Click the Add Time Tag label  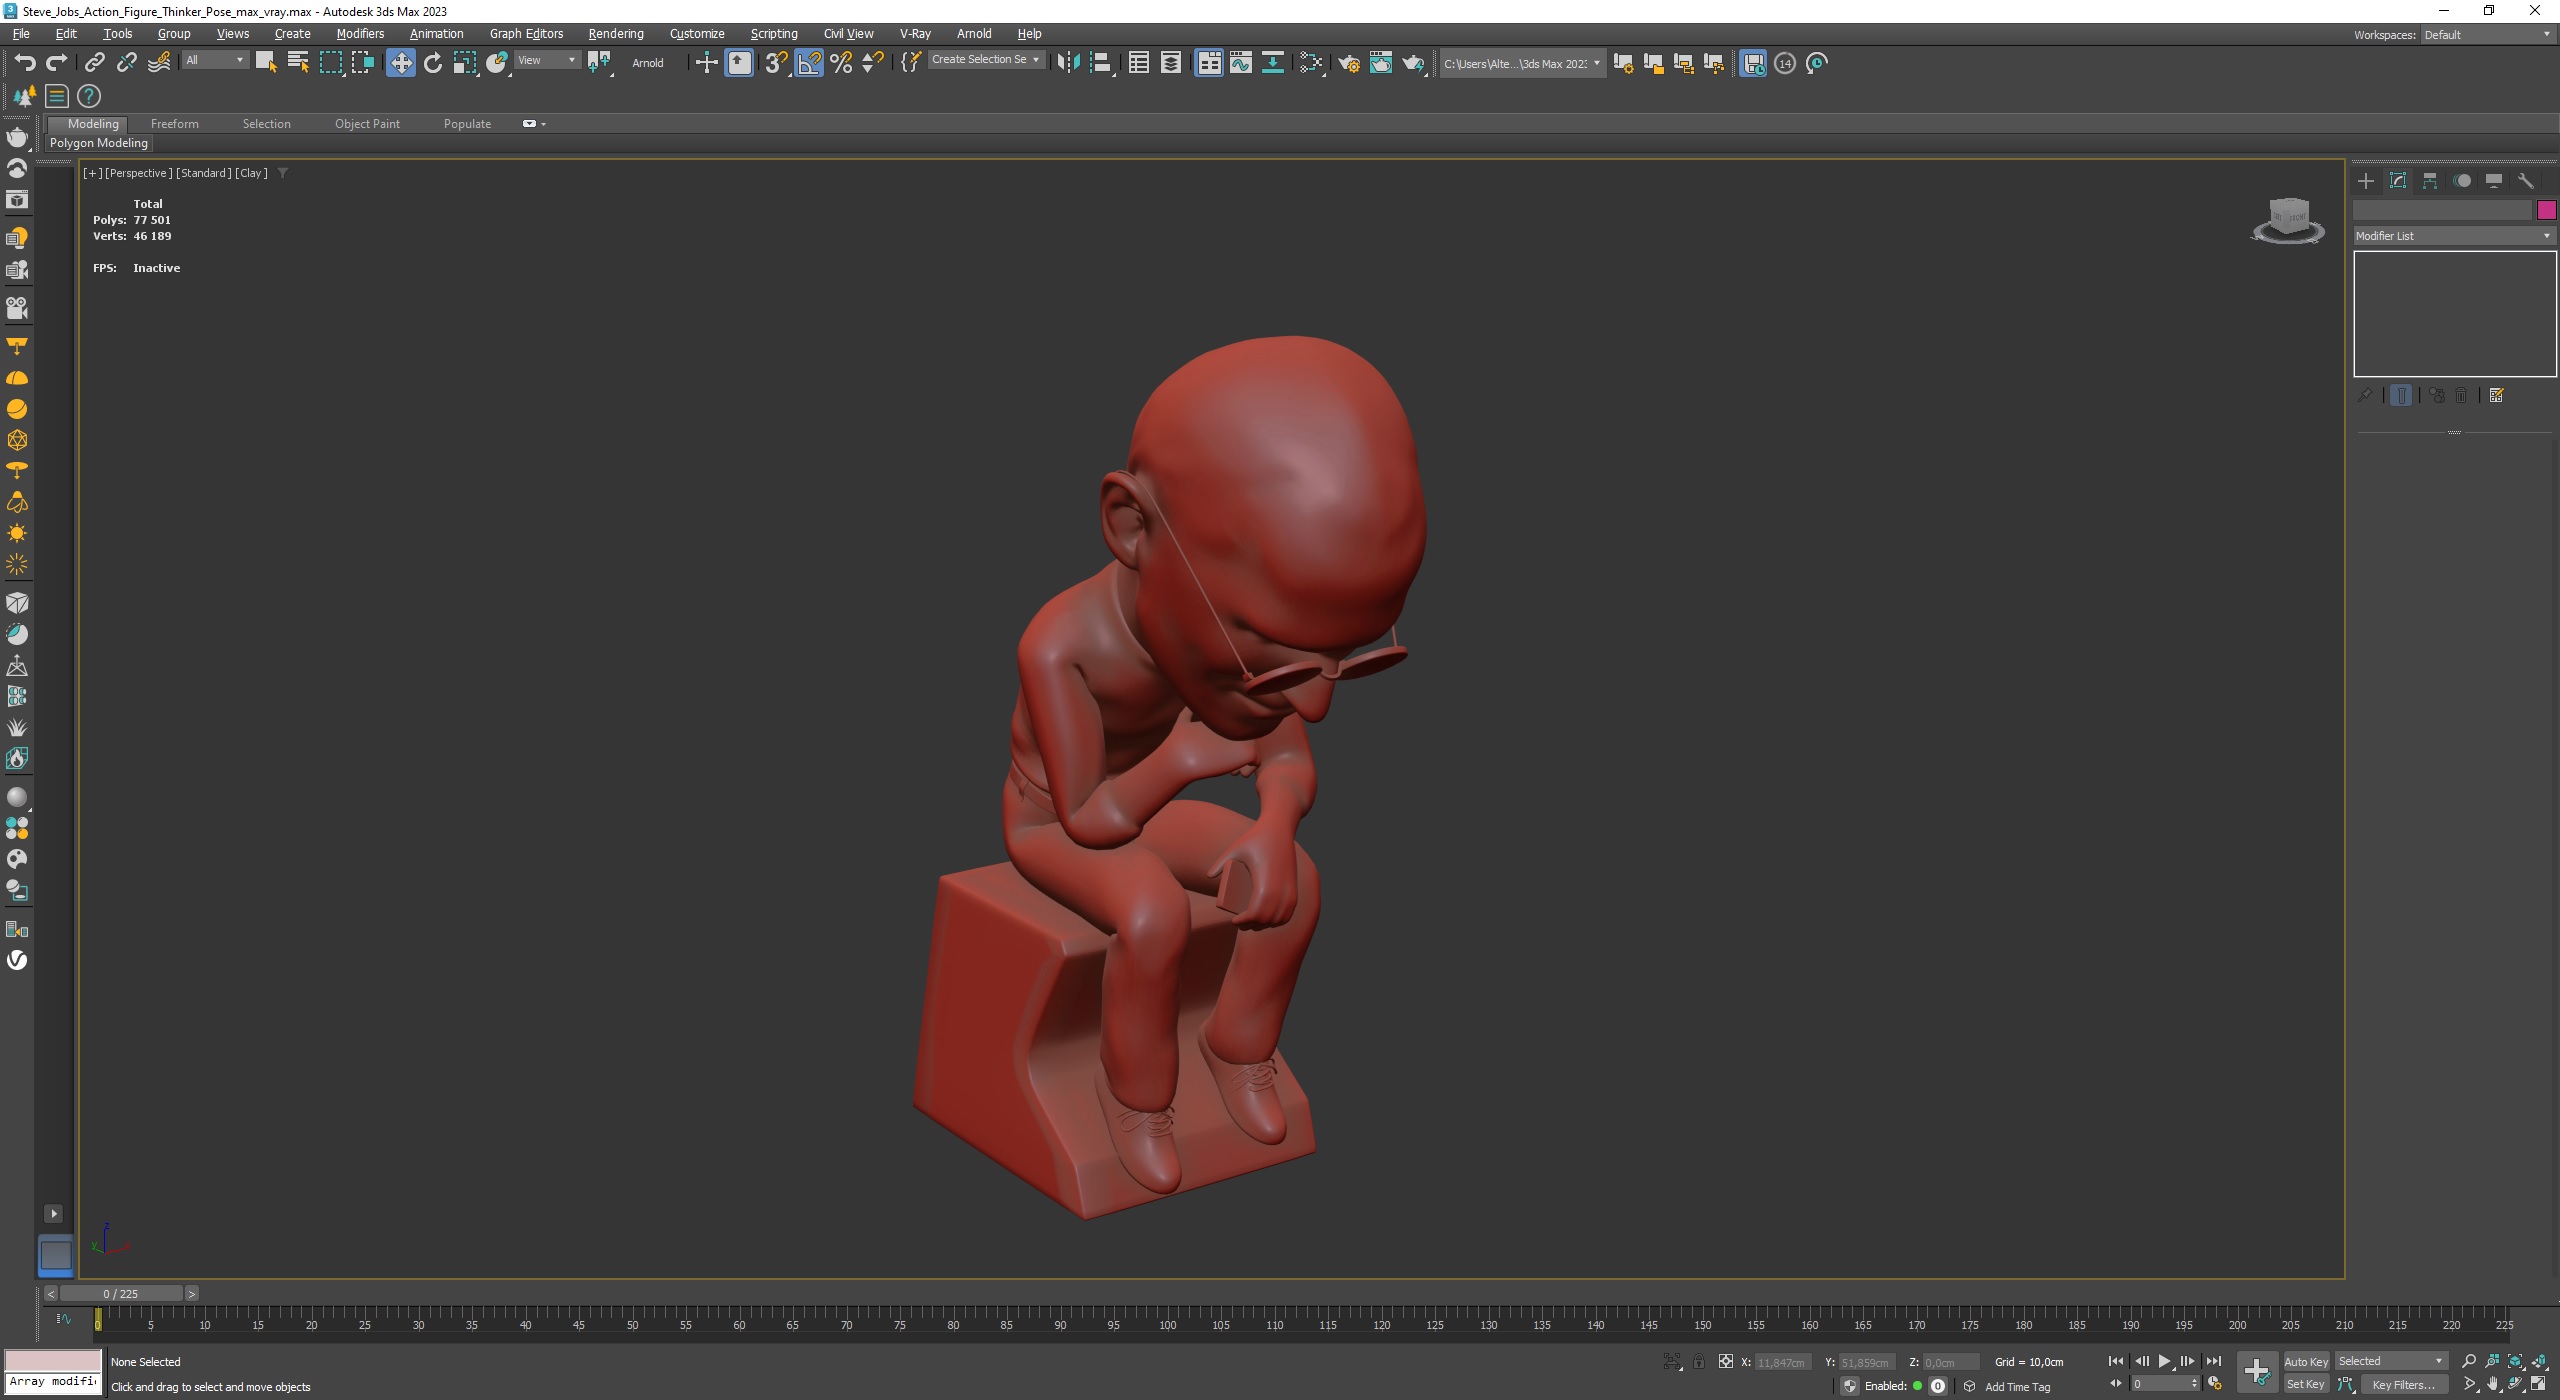pyautogui.click(x=2017, y=1387)
